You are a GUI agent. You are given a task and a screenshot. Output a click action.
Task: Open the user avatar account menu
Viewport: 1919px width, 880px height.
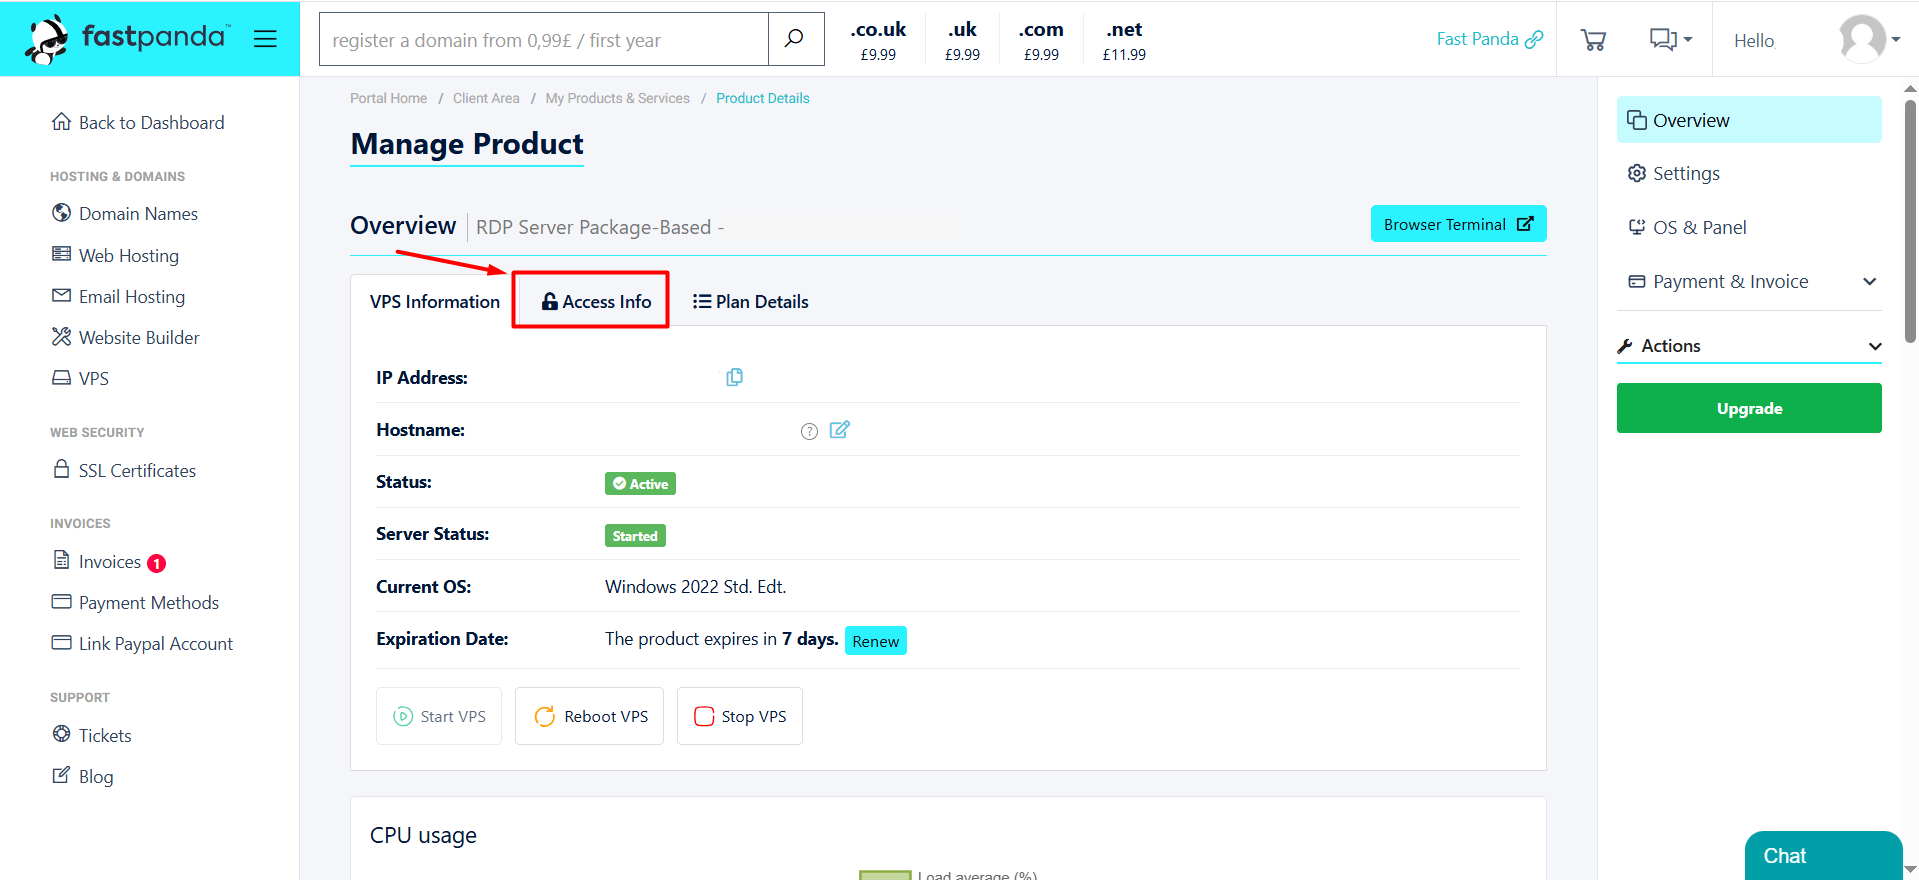coord(1868,40)
